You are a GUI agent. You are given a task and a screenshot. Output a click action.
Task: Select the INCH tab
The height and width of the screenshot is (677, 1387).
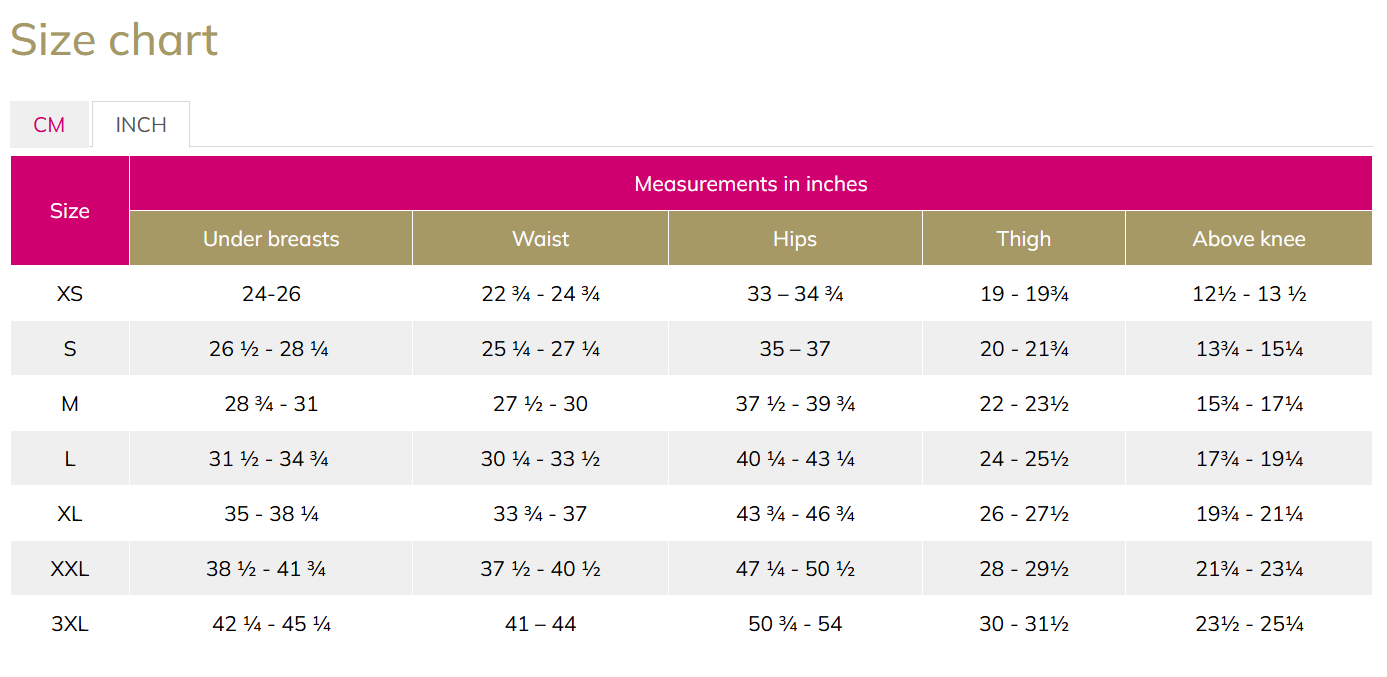pyautogui.click(x=141, y=125)
